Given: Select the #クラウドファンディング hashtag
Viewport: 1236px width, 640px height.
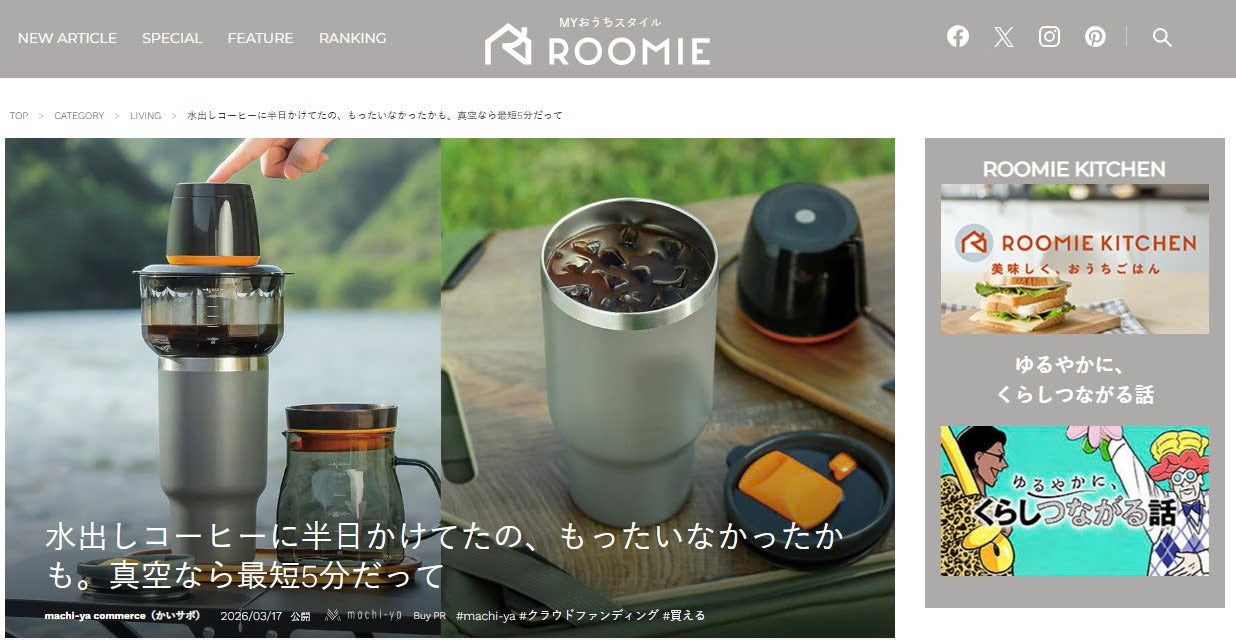Looking at the screenshot, I should tap(588, 615).
